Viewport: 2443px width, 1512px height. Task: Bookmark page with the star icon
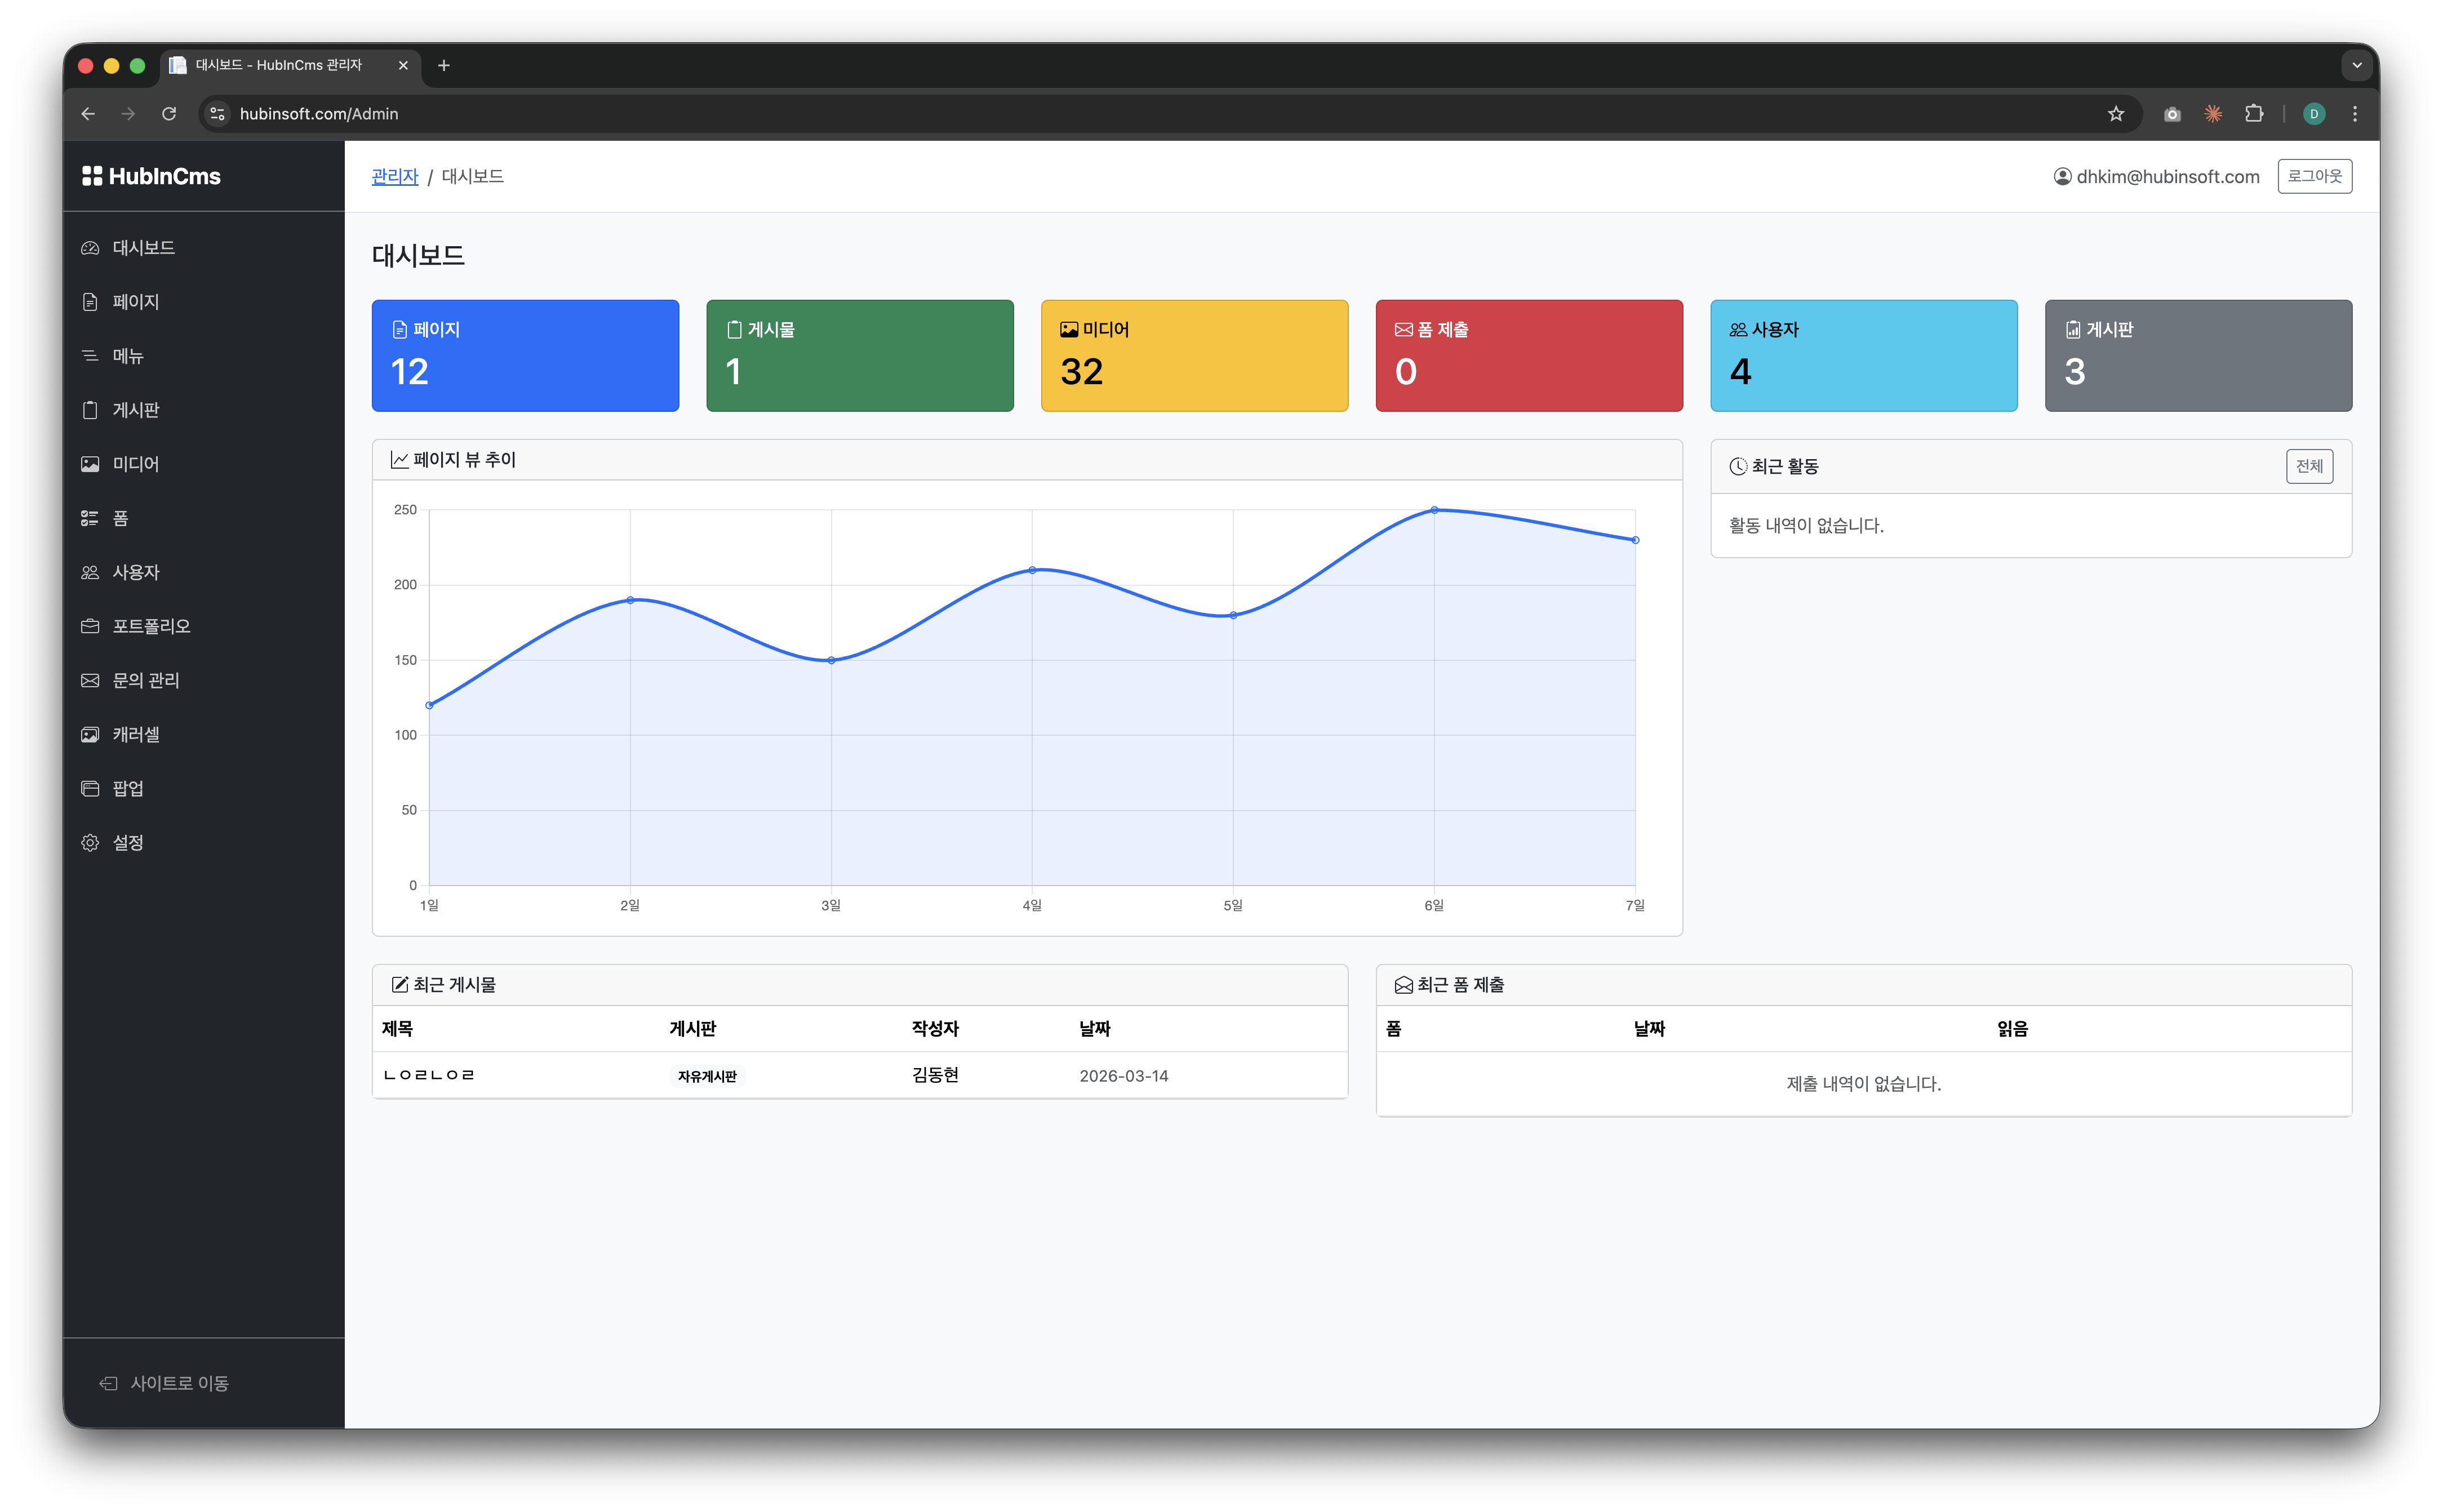2115,114
